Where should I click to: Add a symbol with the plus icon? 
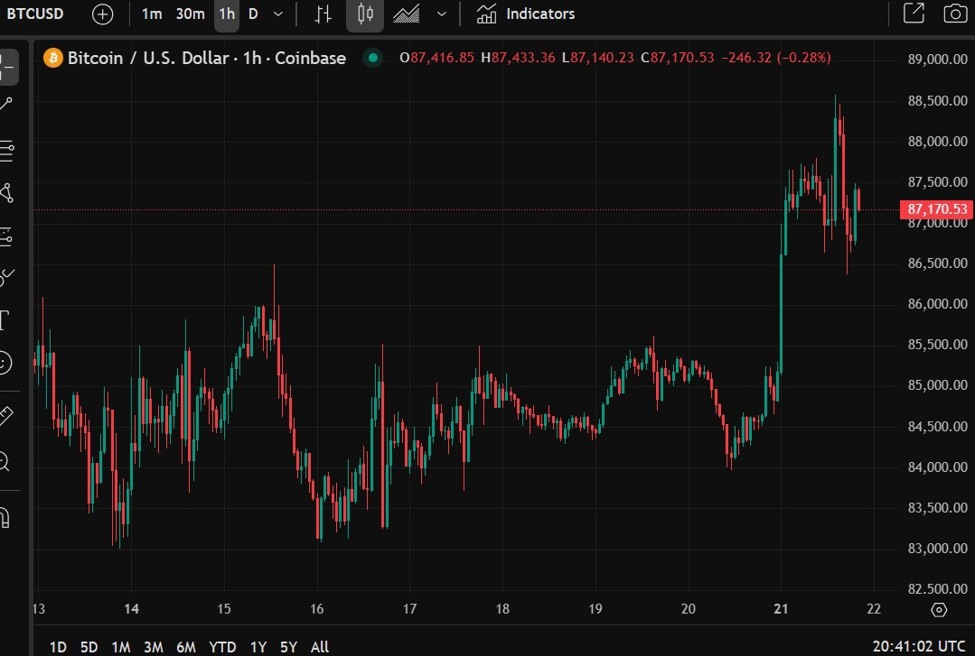tap(103, 14)
